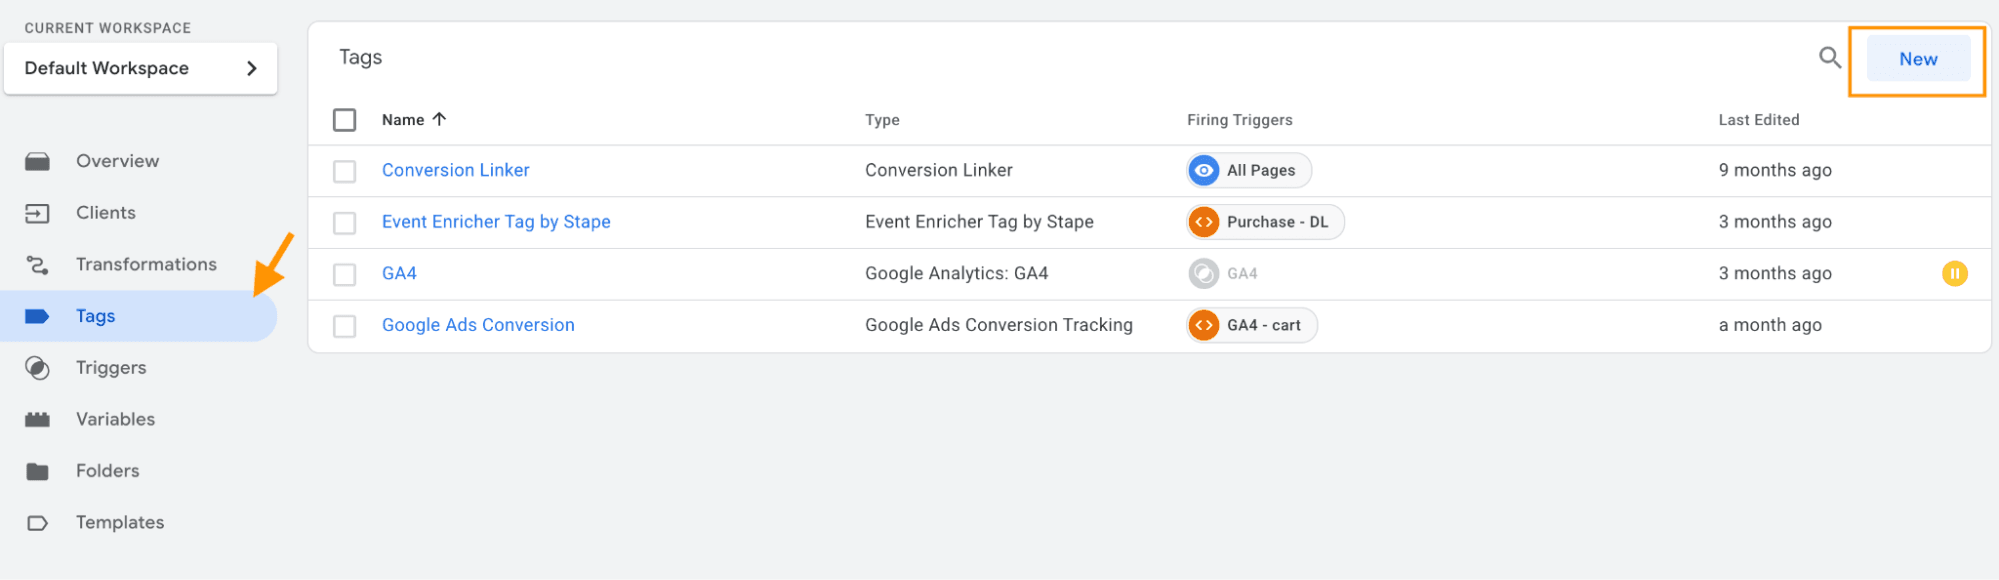Click the search magnifier icon in Tags
Viewport: 1999px width, 580px height.
(1829, 58)
